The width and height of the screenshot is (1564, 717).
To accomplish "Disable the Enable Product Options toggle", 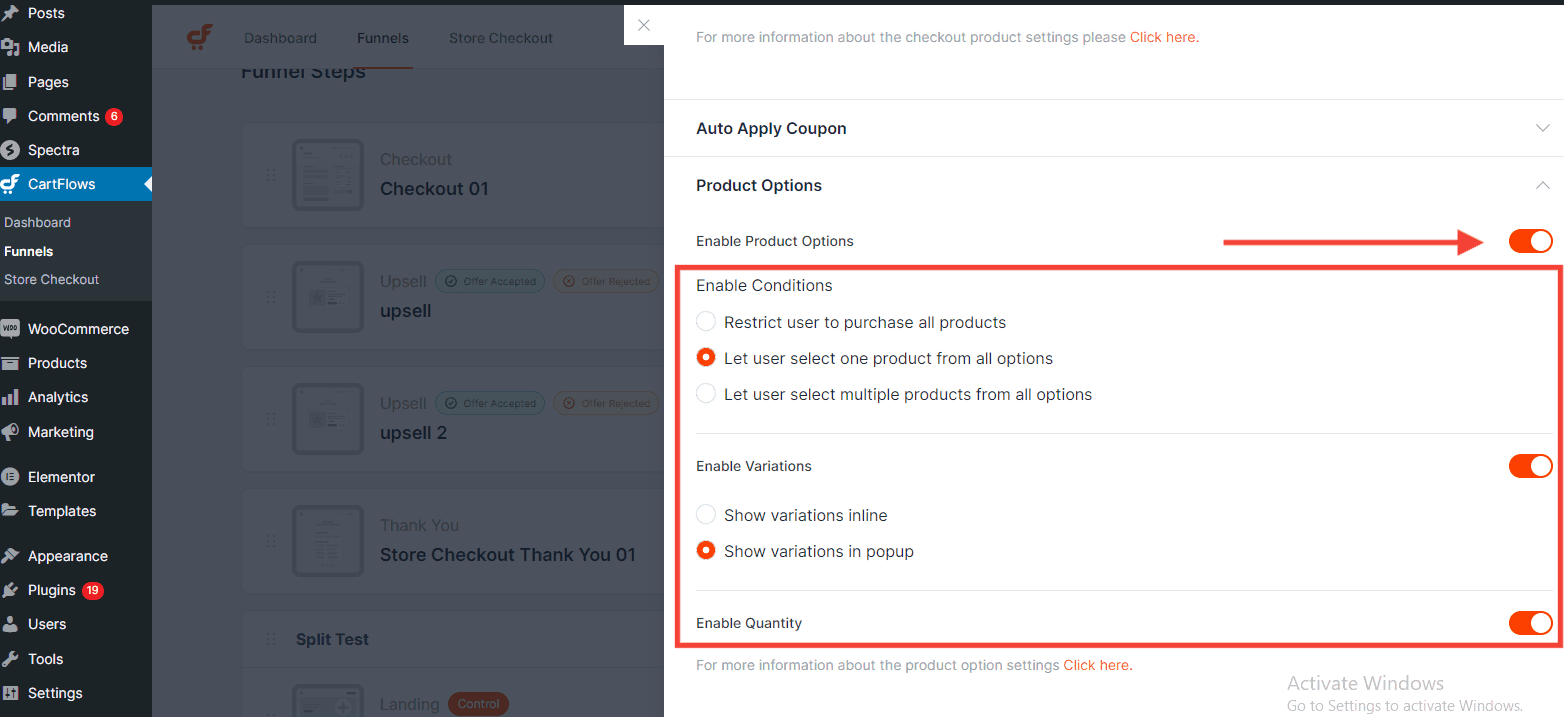I will [x=1530, y=241].
